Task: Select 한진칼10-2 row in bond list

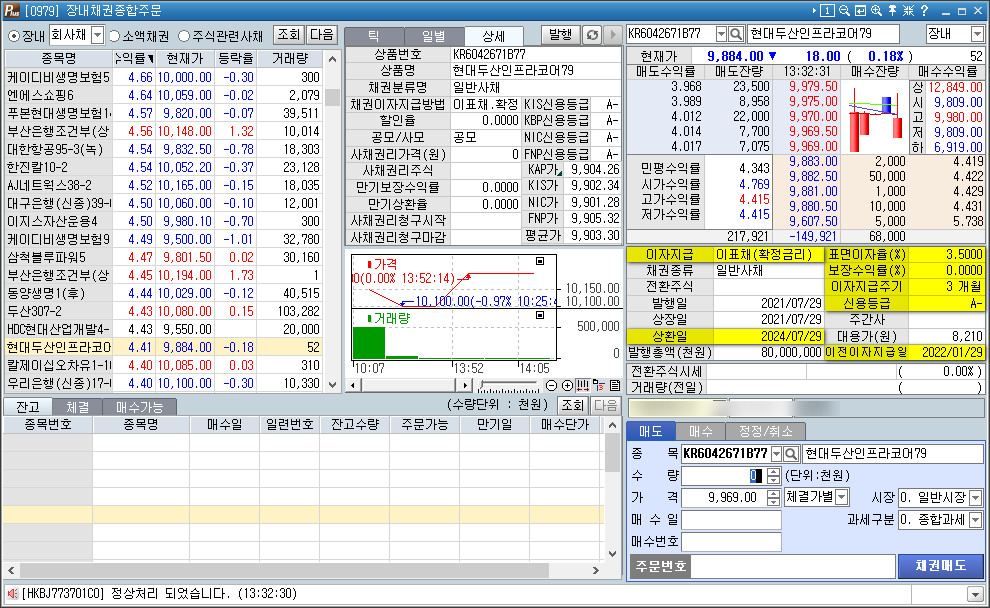Action: (164, 167)
